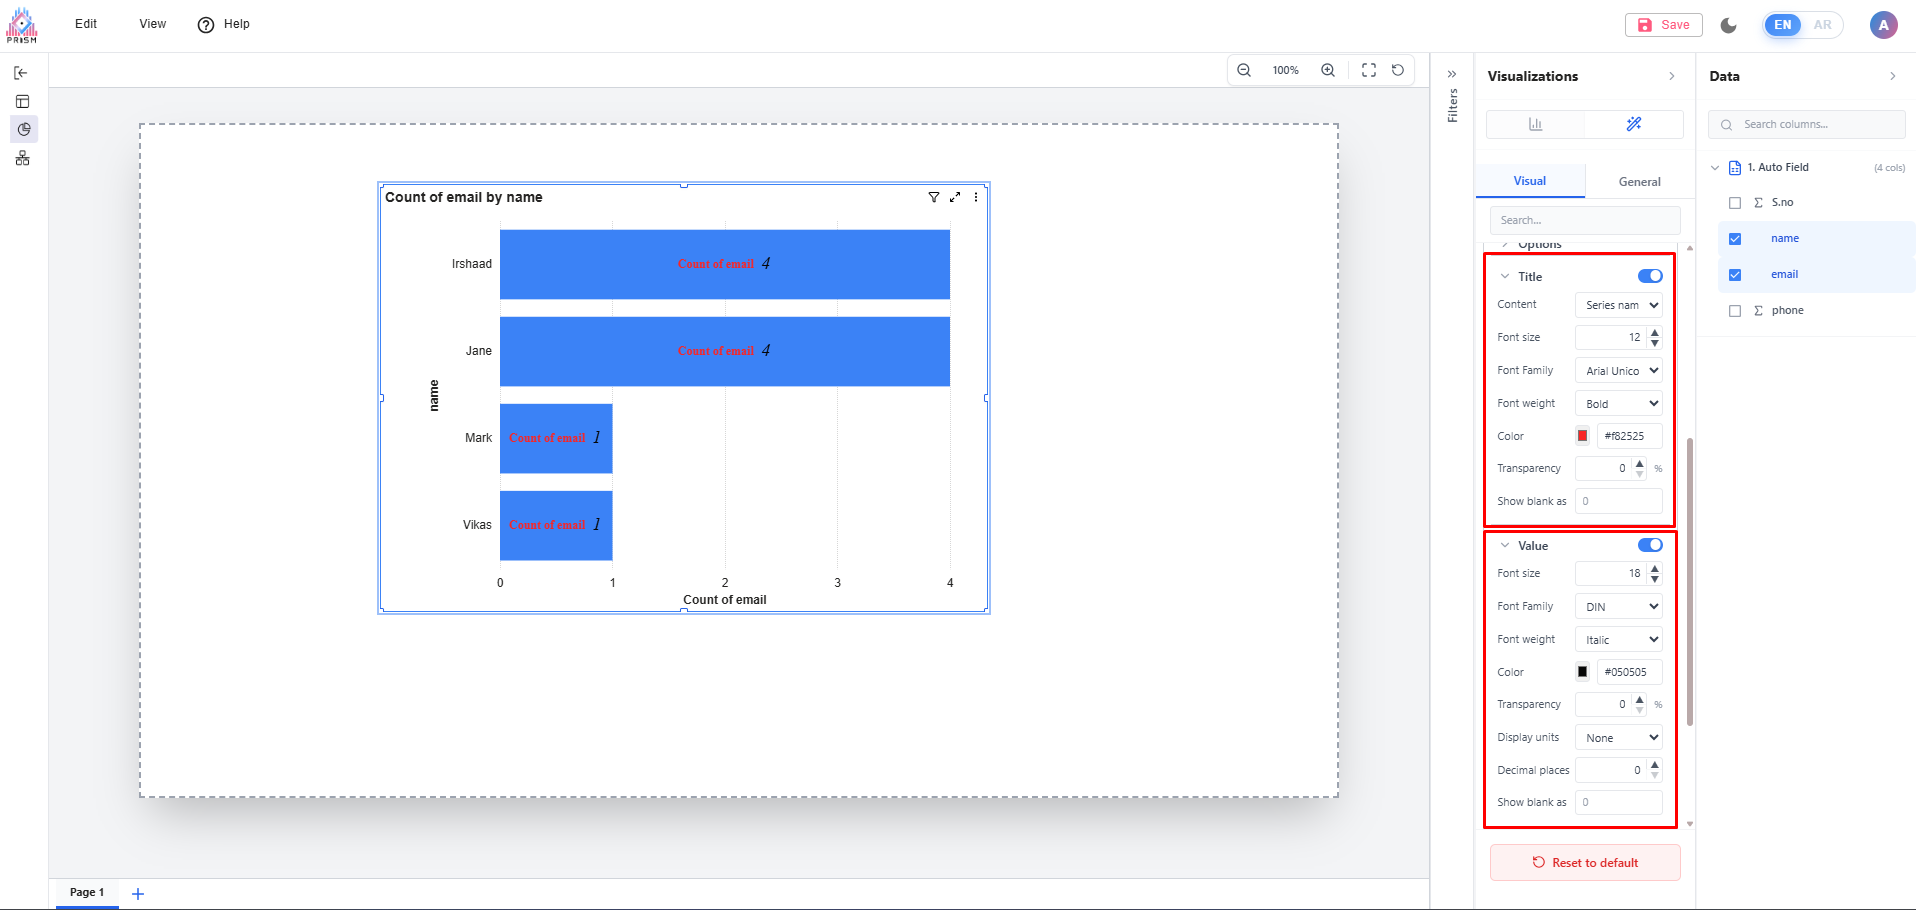Select the format visual paintbrush icon
Screen dimensions: 1916x910
[x=1634, y=124]
